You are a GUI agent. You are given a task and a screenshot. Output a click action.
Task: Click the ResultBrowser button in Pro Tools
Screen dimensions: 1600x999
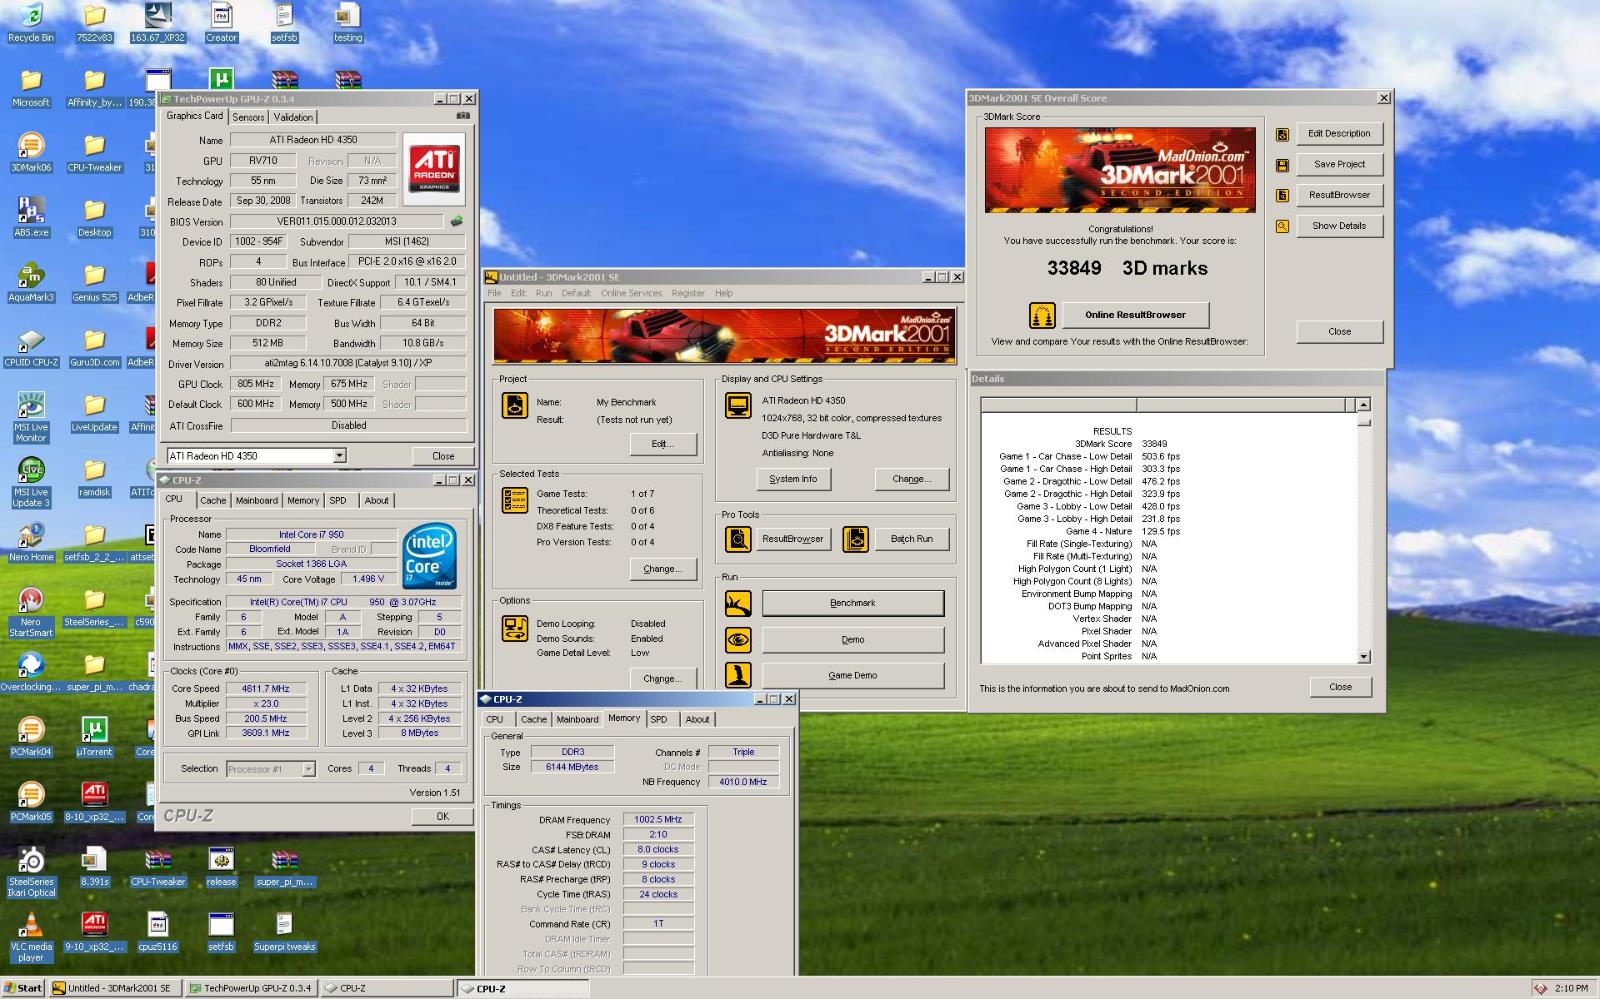point(793,539)
